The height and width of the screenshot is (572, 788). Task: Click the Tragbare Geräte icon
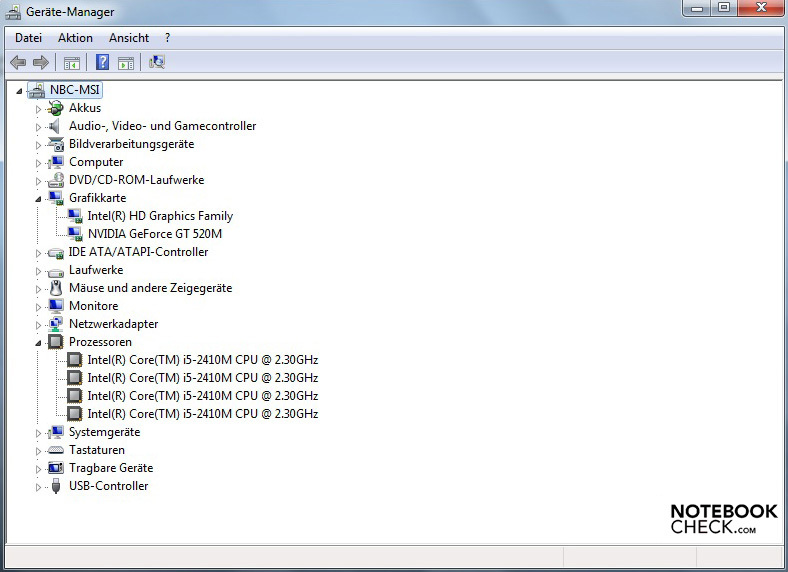pos(56,468)
